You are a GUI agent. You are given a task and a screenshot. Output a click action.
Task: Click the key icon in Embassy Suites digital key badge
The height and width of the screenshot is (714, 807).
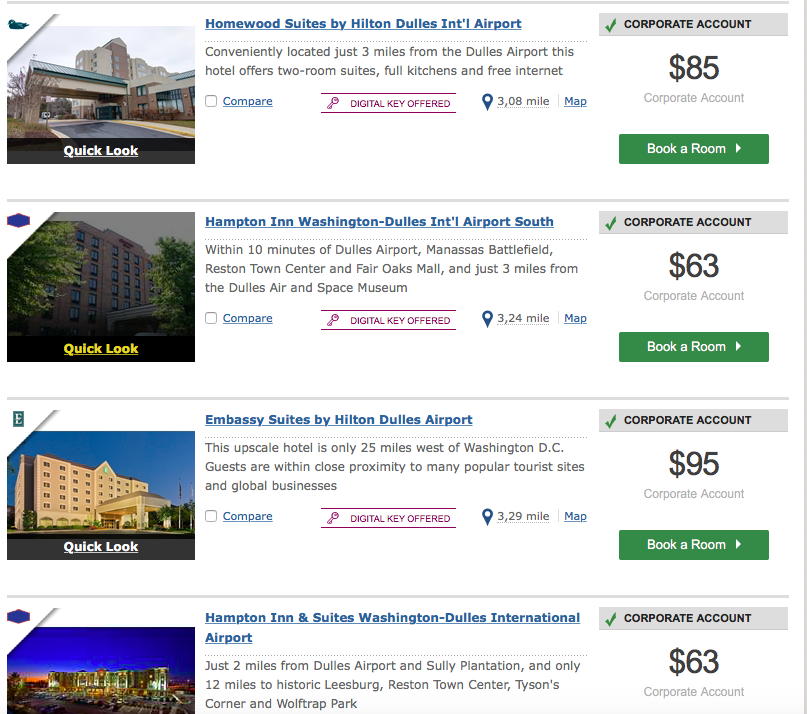pos(334,518)
